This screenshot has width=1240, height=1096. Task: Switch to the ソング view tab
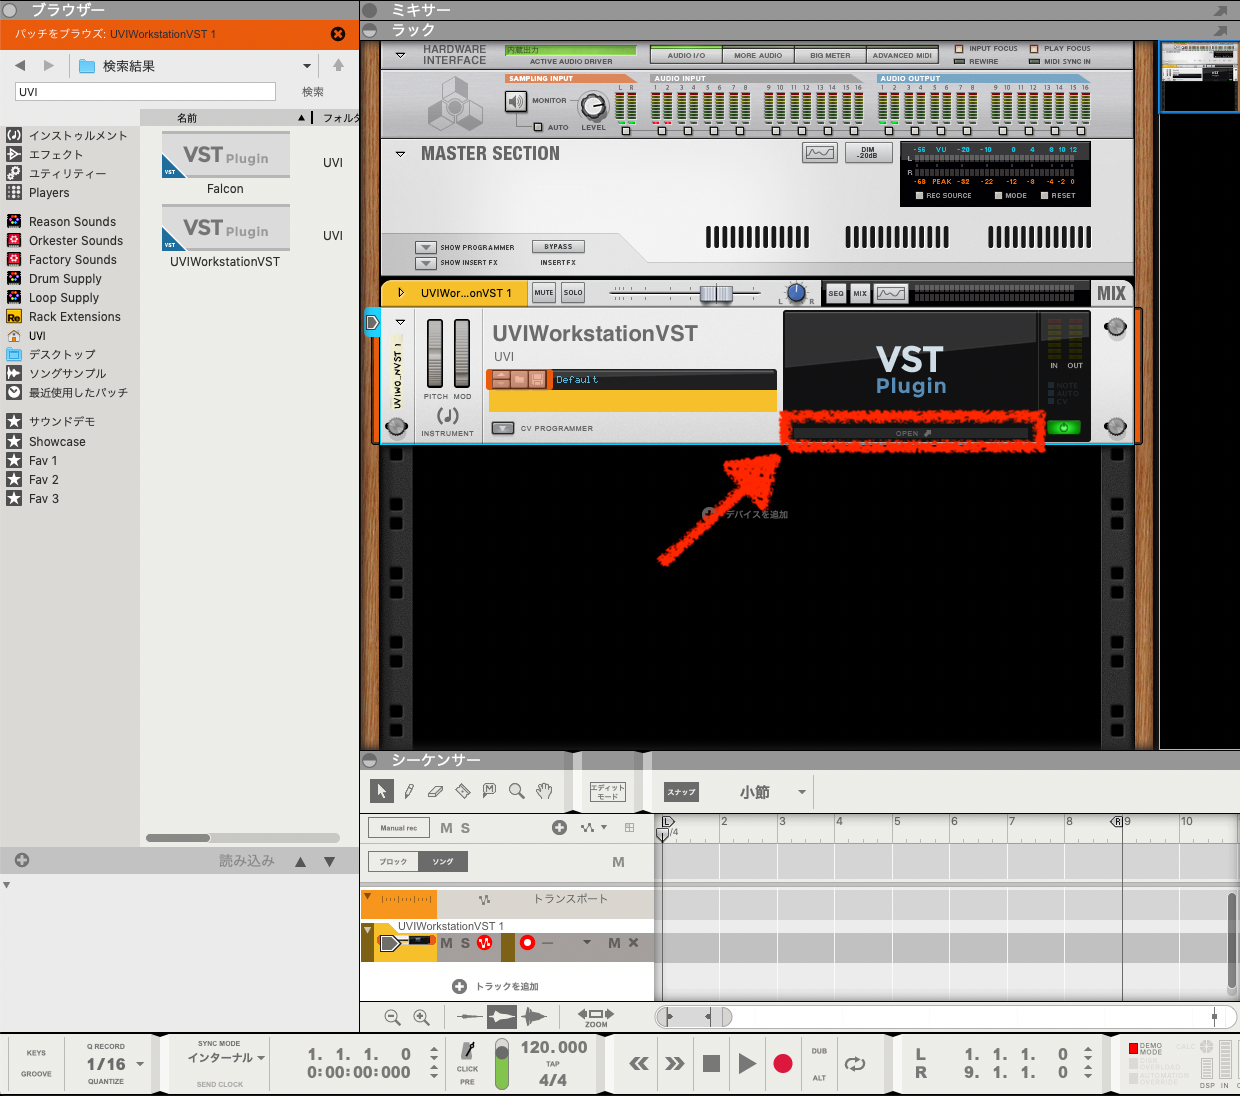coord(443,861)
